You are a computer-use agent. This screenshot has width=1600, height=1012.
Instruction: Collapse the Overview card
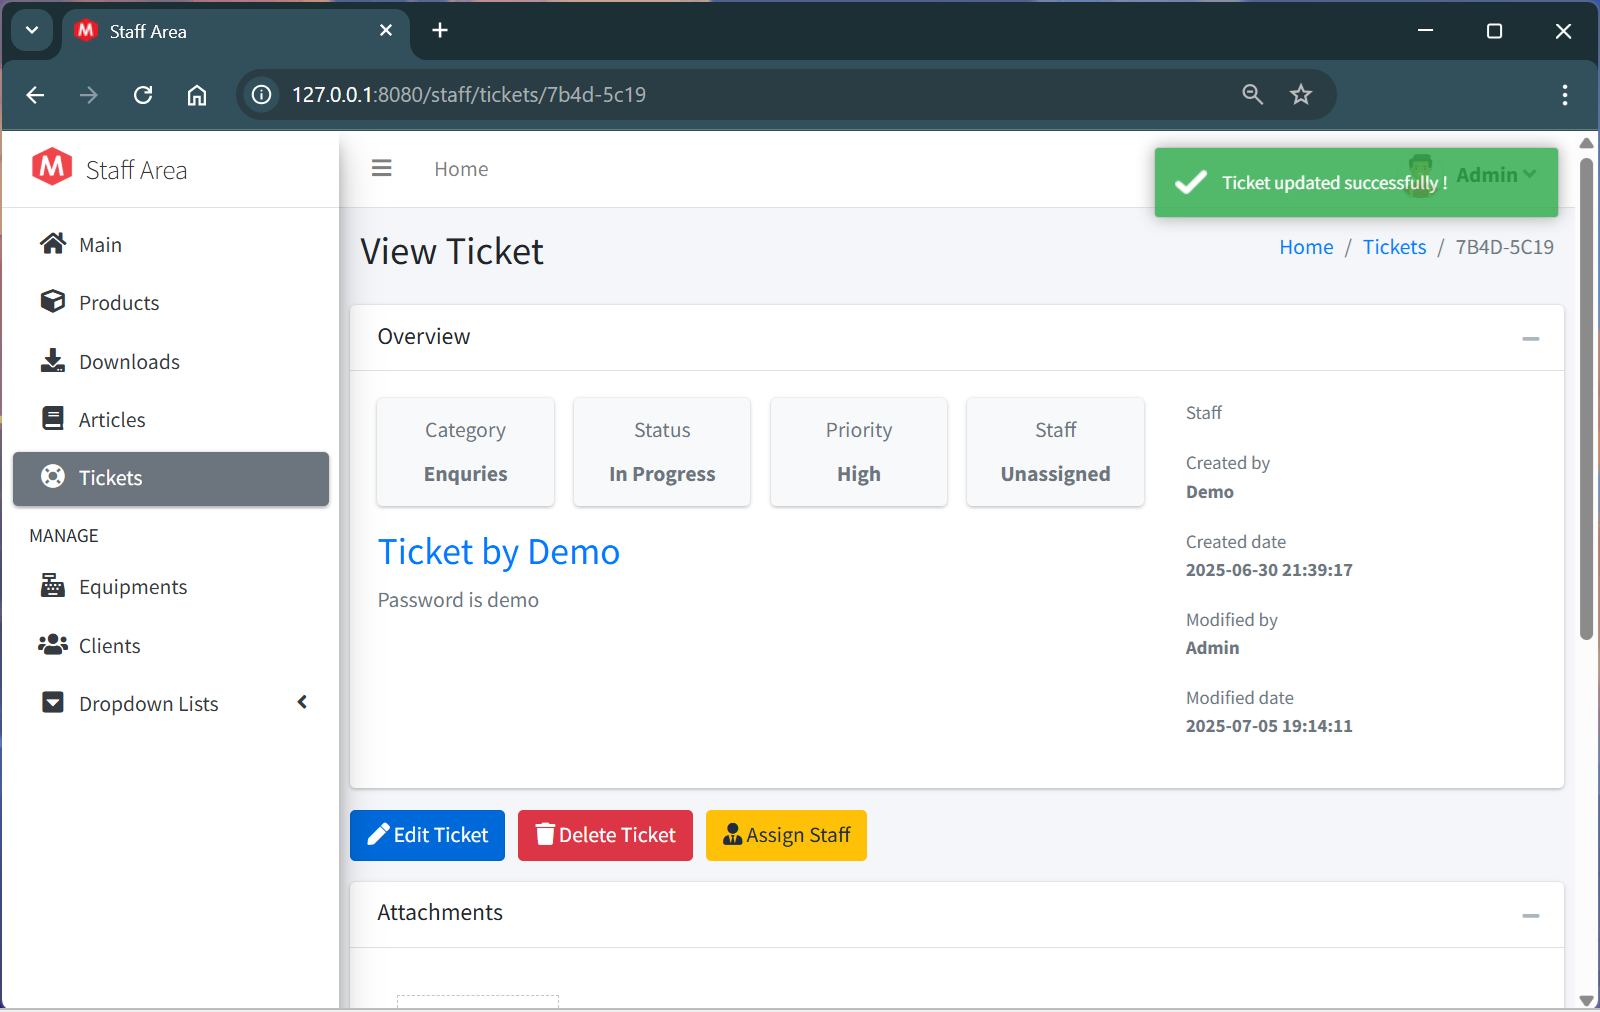pos(1530,338)
